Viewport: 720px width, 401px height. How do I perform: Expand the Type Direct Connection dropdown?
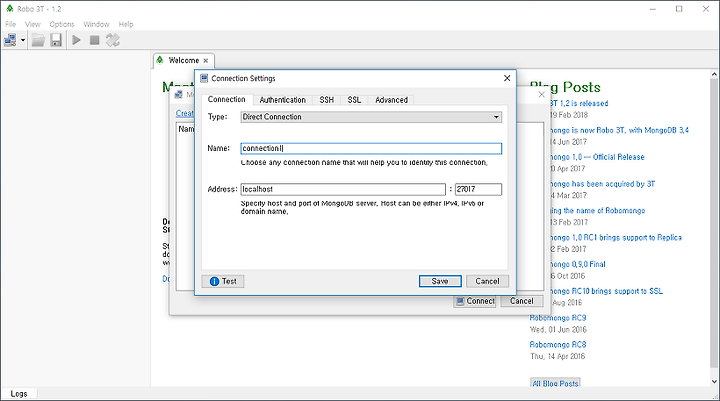click(371, 117)
